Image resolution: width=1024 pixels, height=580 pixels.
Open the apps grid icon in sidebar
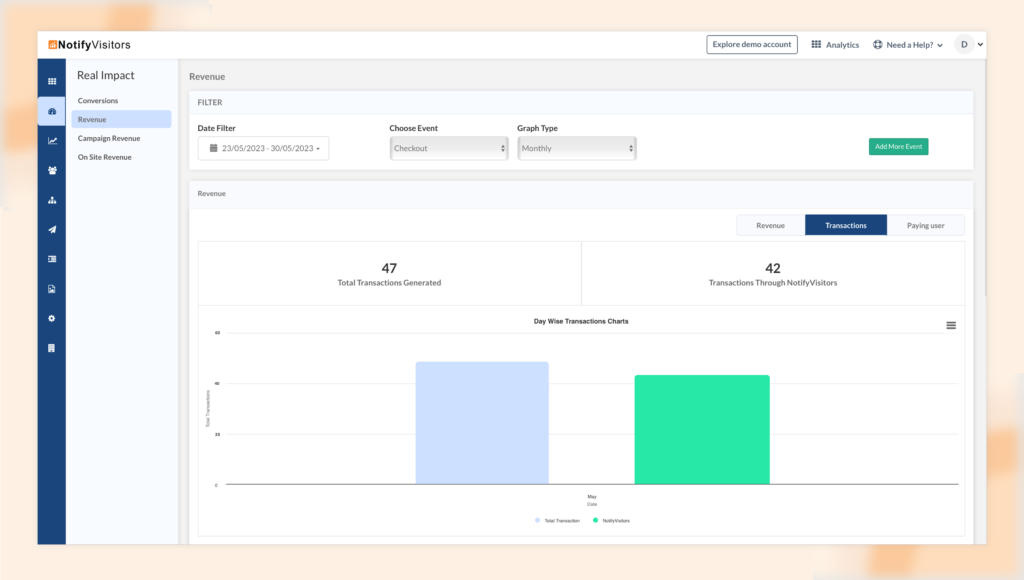point(52,82)
